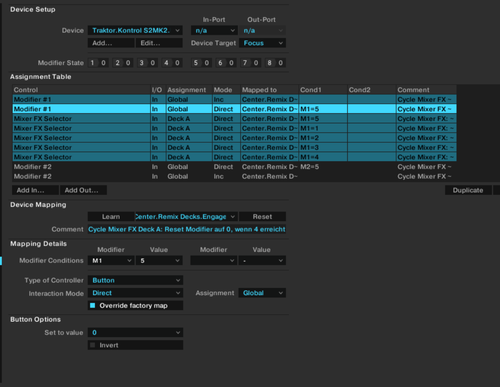500x387 pixels.
Task: Click Modifier State 5 value box
Action: pyautogui.click(x=207, y=63)
